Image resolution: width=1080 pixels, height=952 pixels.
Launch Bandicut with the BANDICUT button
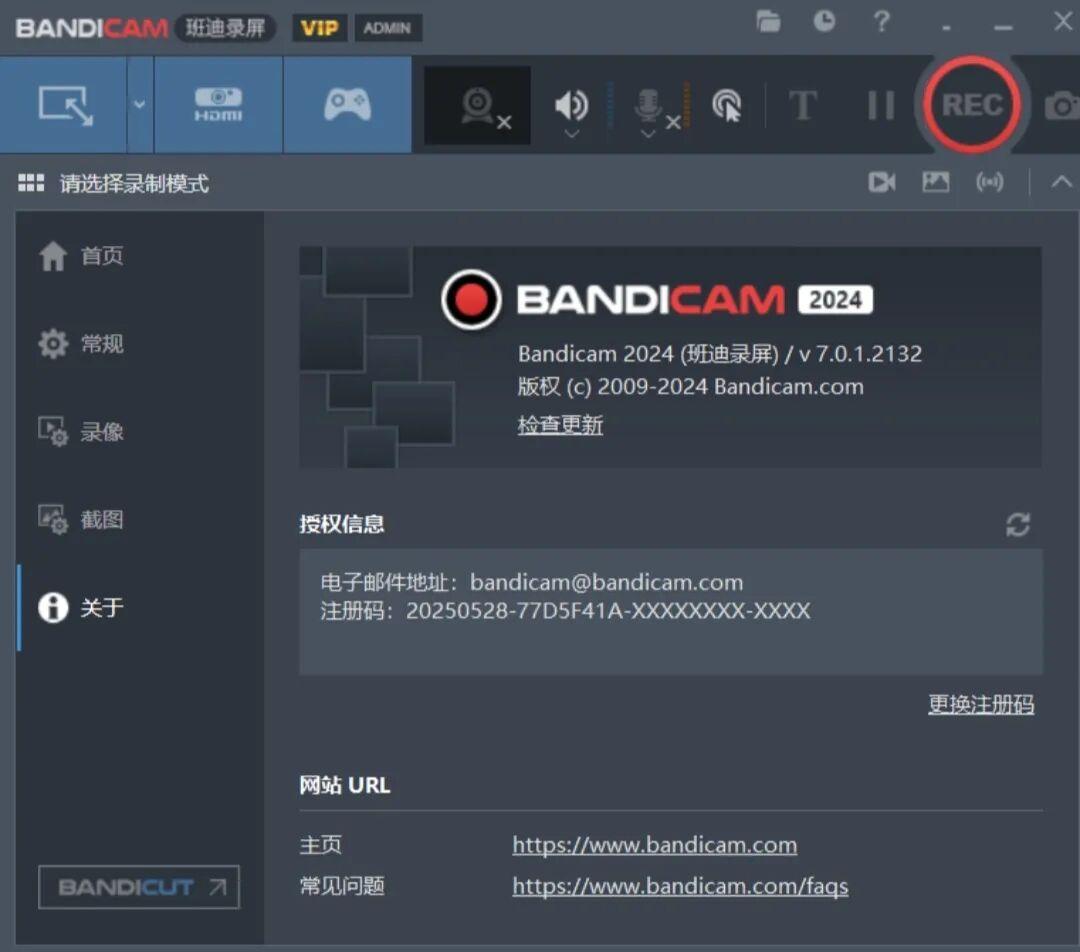[139, 887]
